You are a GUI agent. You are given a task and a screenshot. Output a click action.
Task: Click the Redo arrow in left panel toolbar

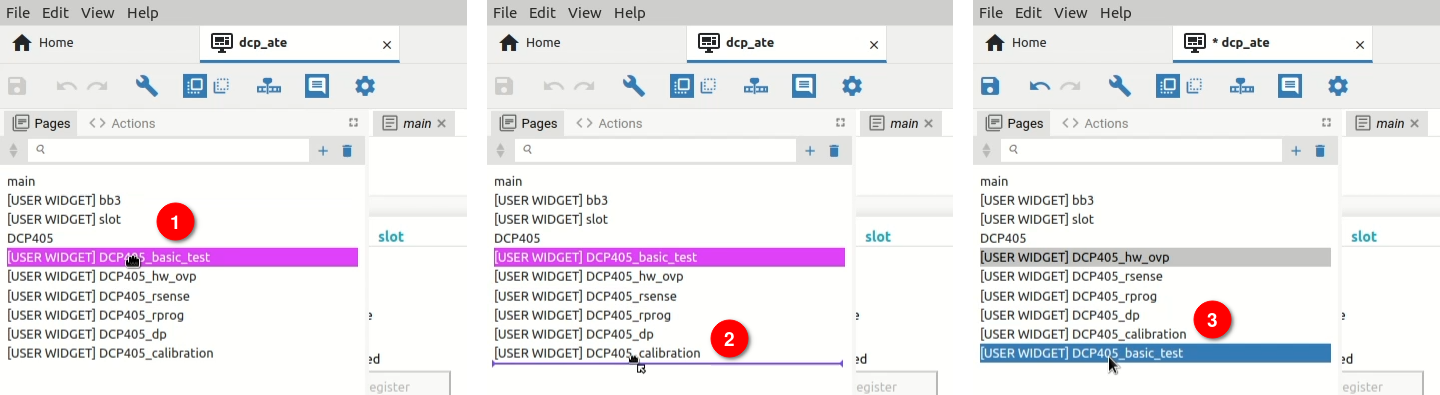[97, 86]
